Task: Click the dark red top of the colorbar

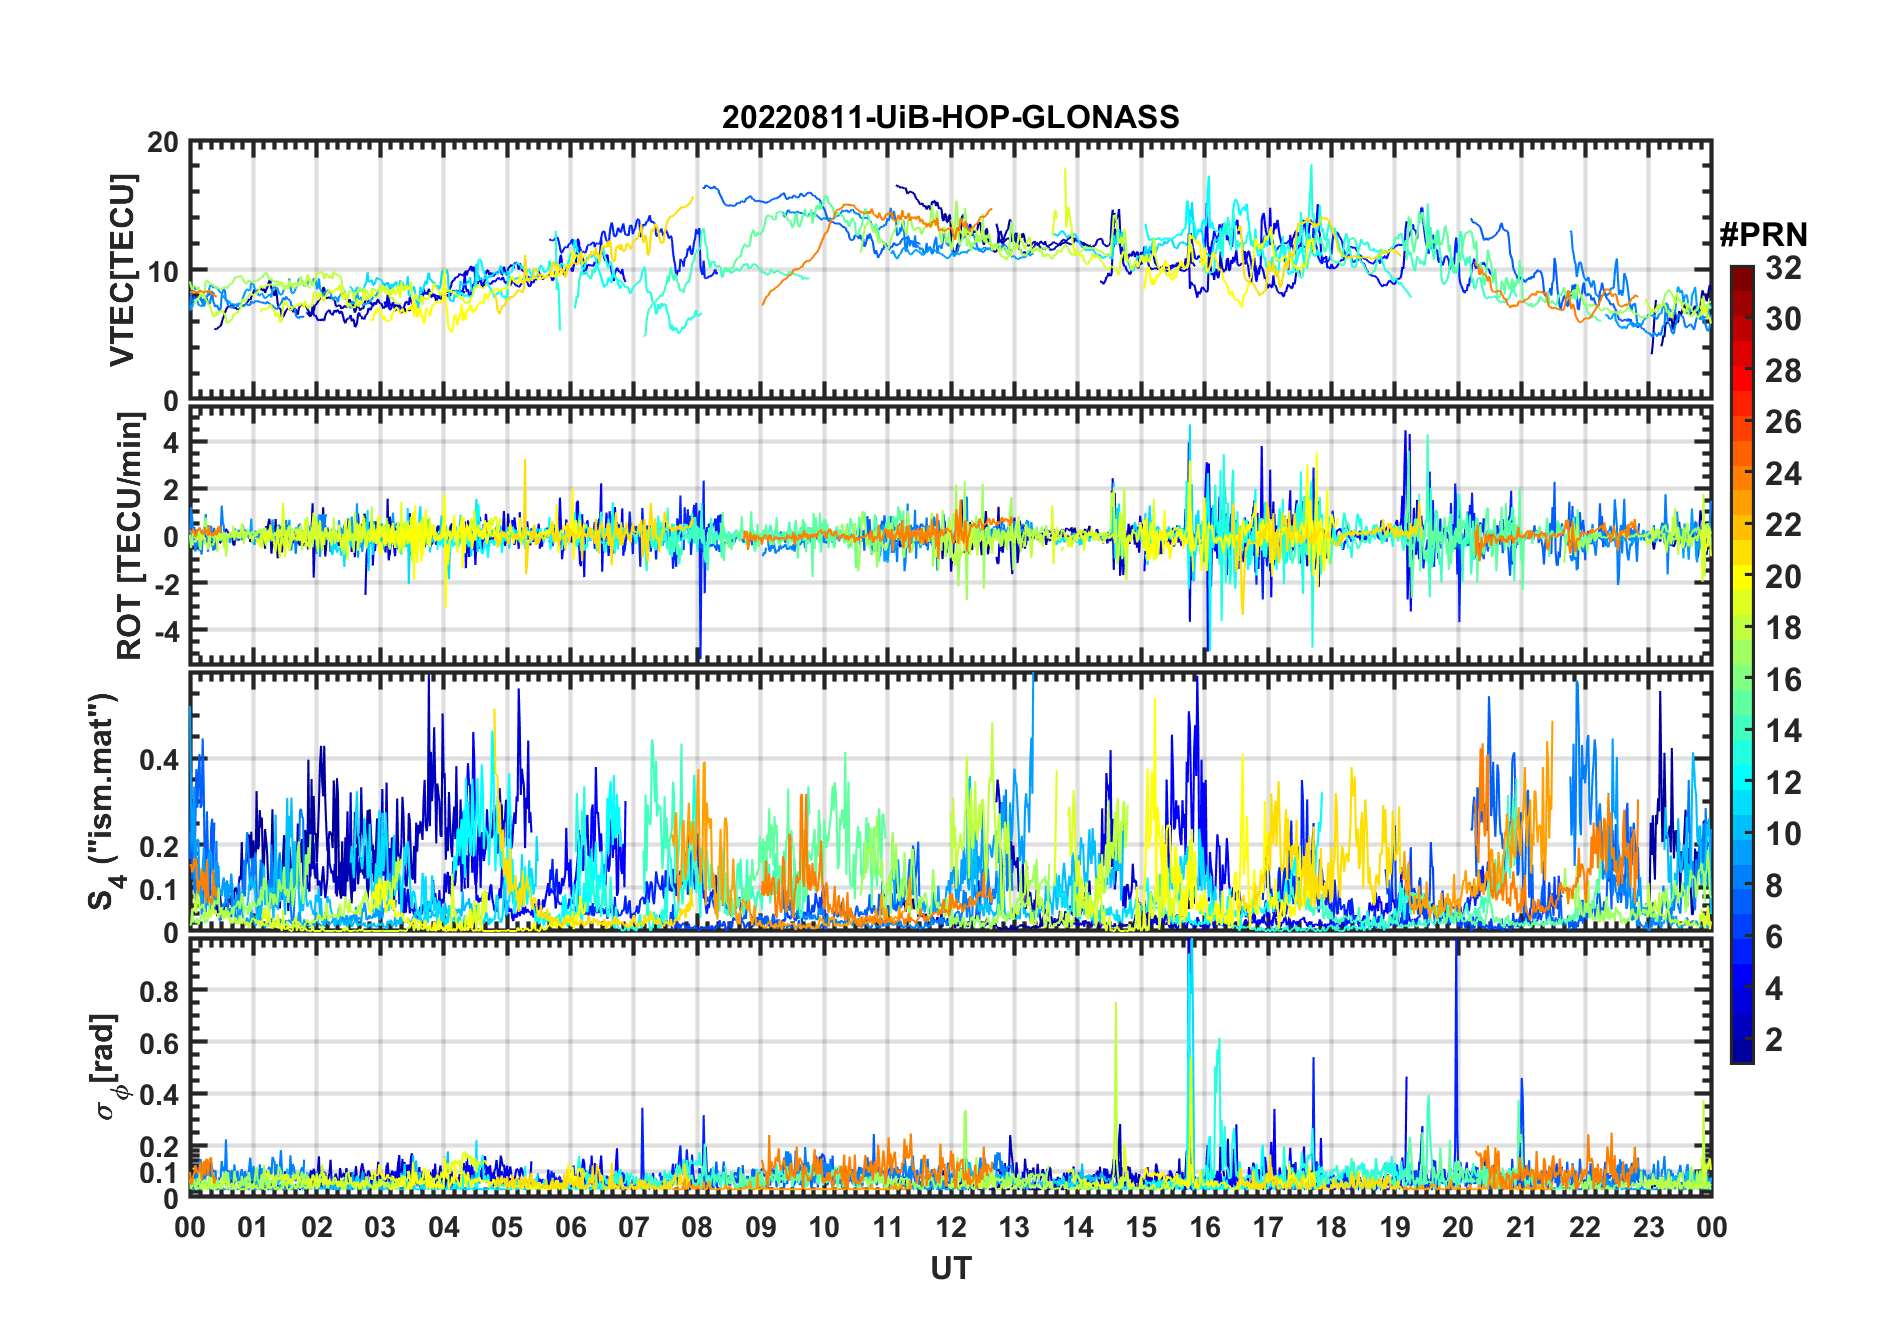Action: 1741,274
